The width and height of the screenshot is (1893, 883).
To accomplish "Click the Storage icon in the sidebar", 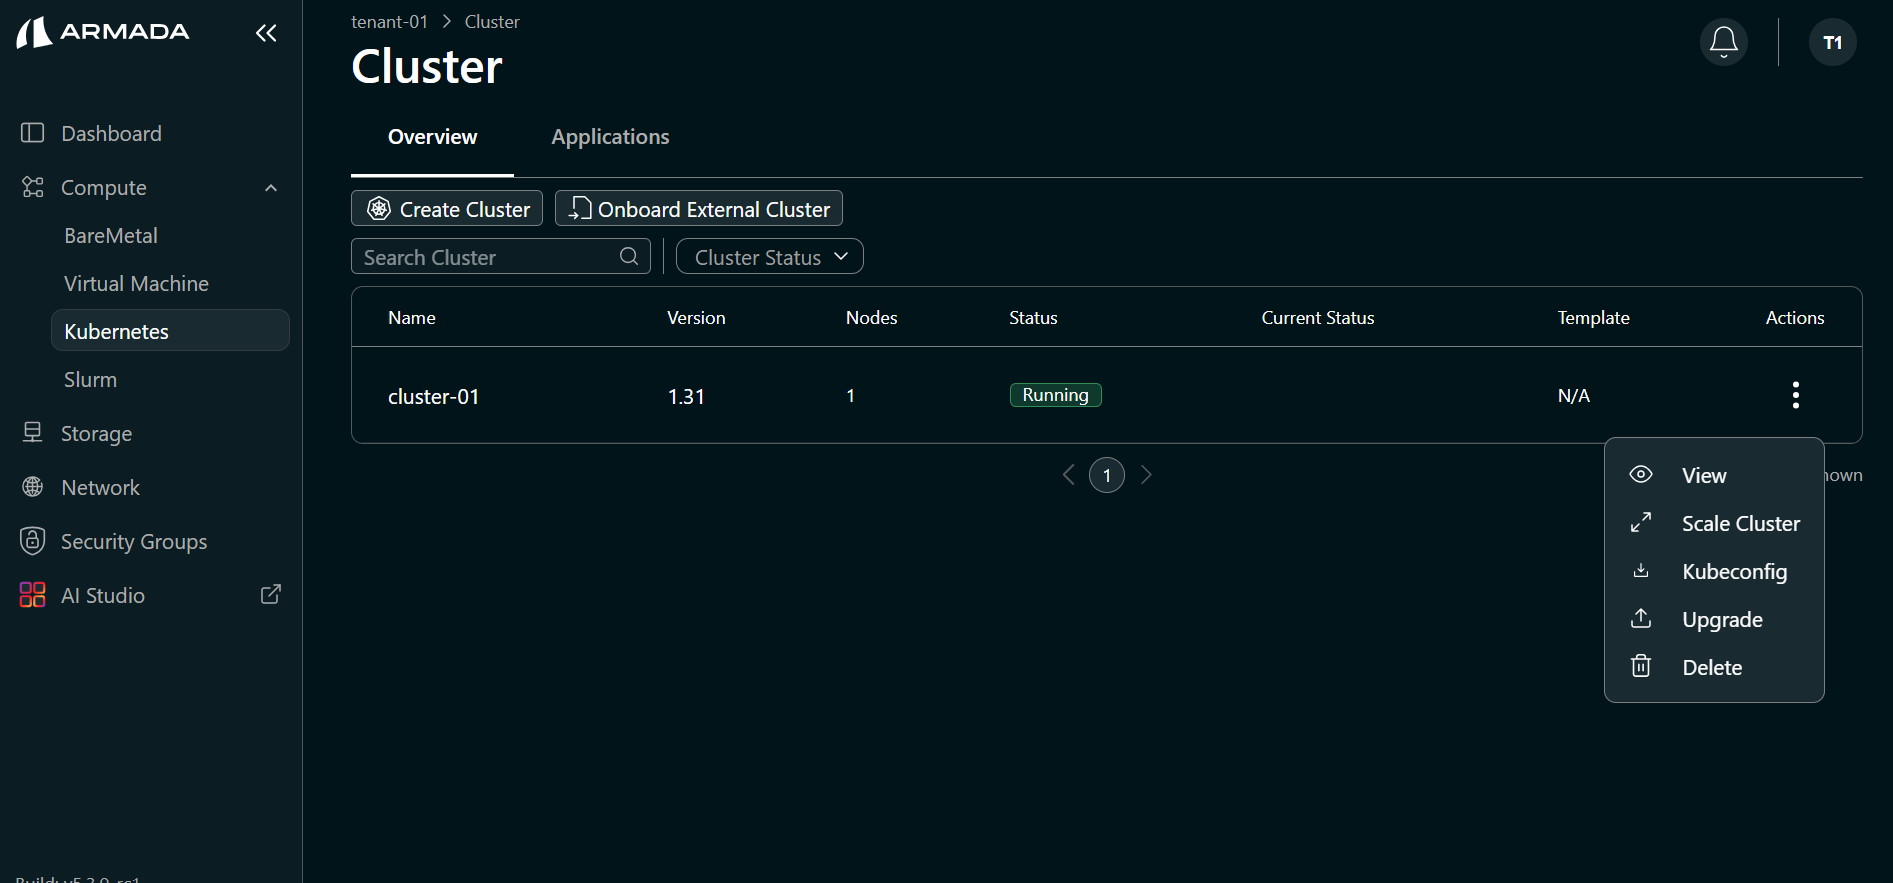I will [33, 432].
